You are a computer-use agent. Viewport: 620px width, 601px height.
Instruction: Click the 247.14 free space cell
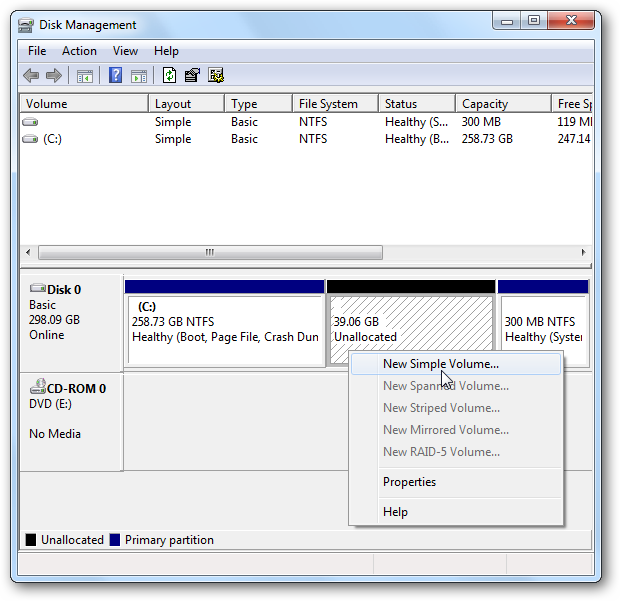pos(574,139)
